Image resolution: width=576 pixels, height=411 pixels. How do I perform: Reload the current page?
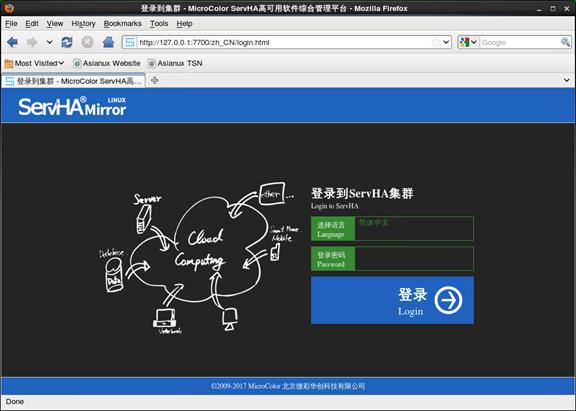pos(67,42)
